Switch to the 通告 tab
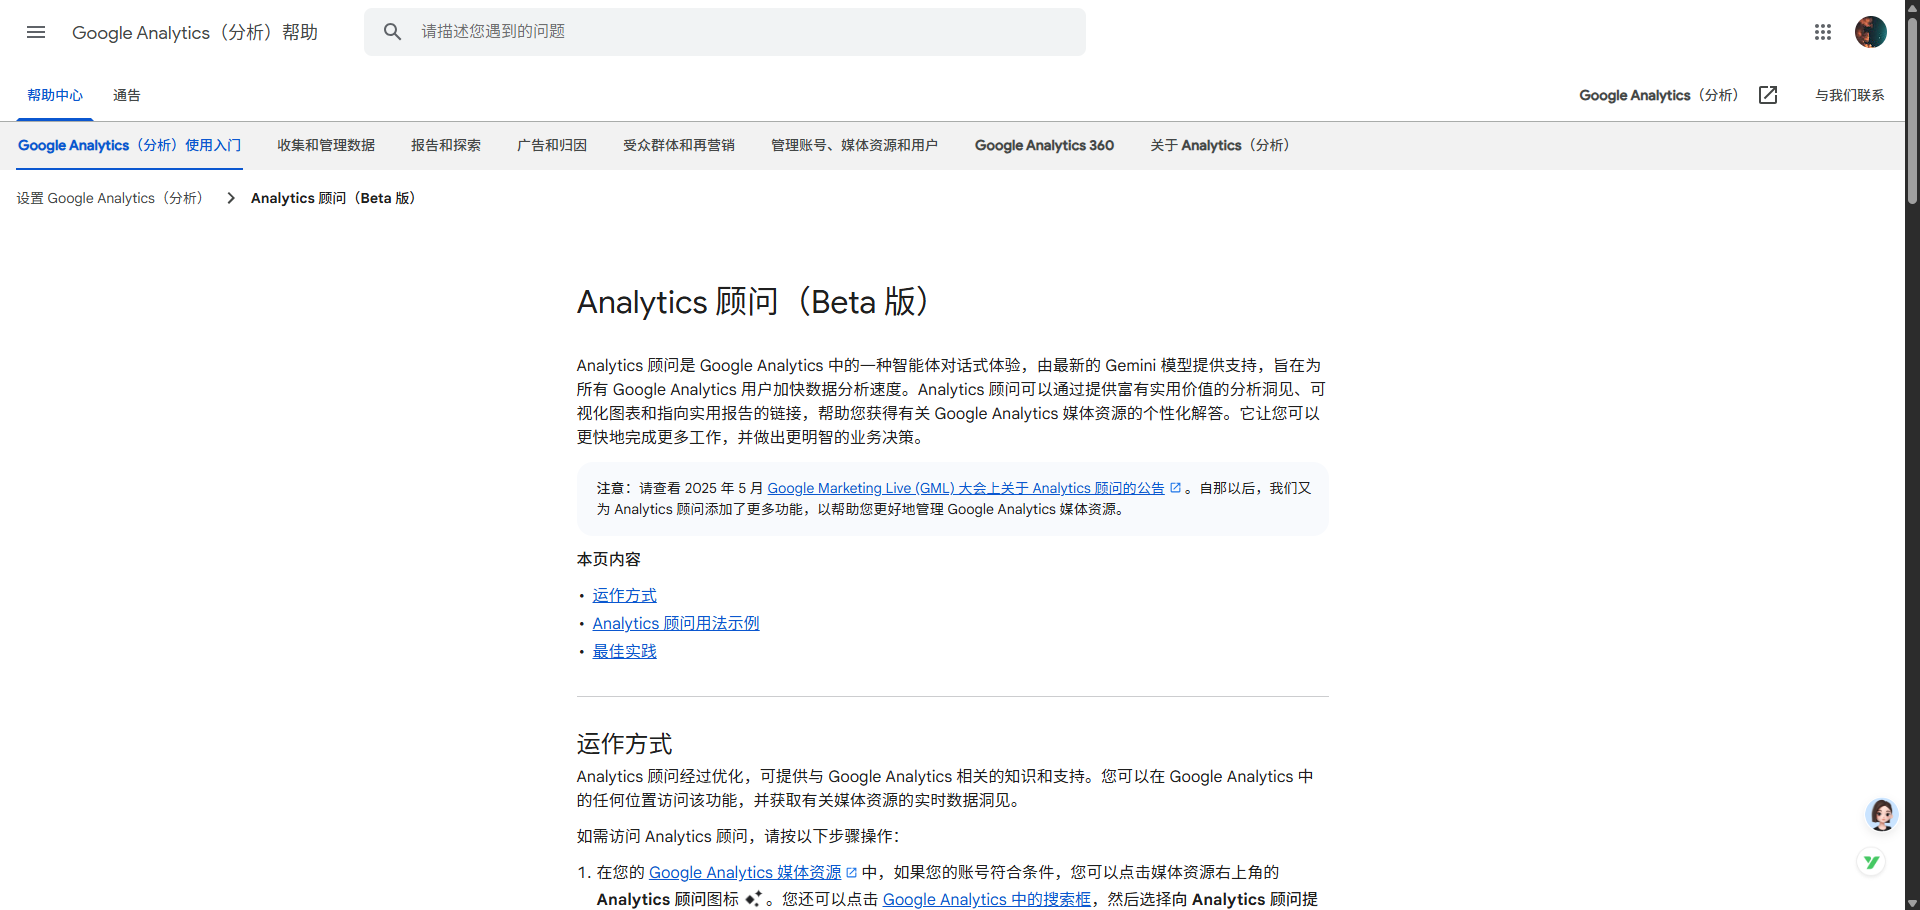 pyautogui.click(x=127, y=95)
